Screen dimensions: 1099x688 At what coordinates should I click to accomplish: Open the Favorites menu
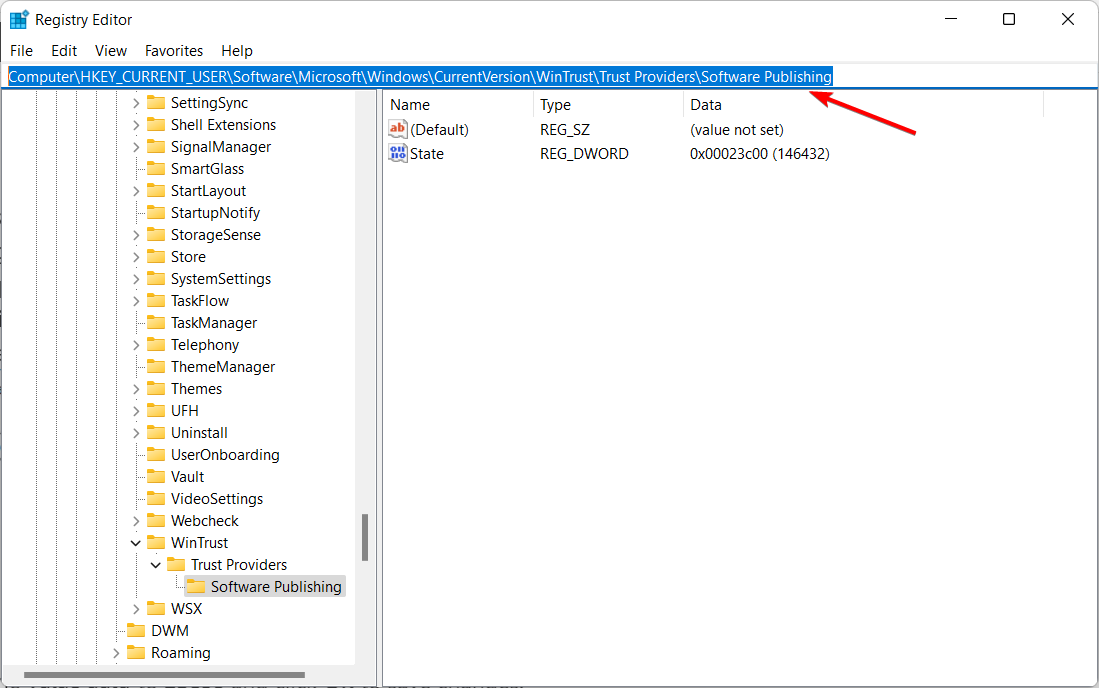(x=174, y=50)
